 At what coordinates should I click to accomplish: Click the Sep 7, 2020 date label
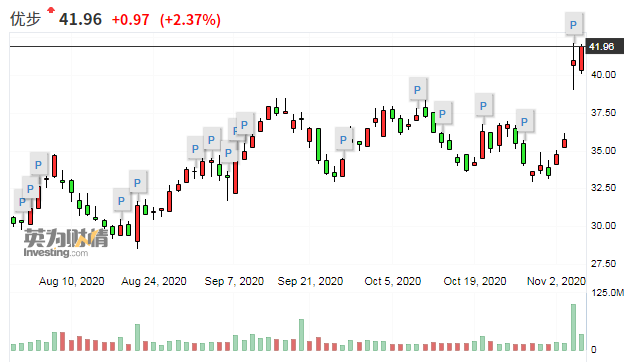[x=234, y=281]
